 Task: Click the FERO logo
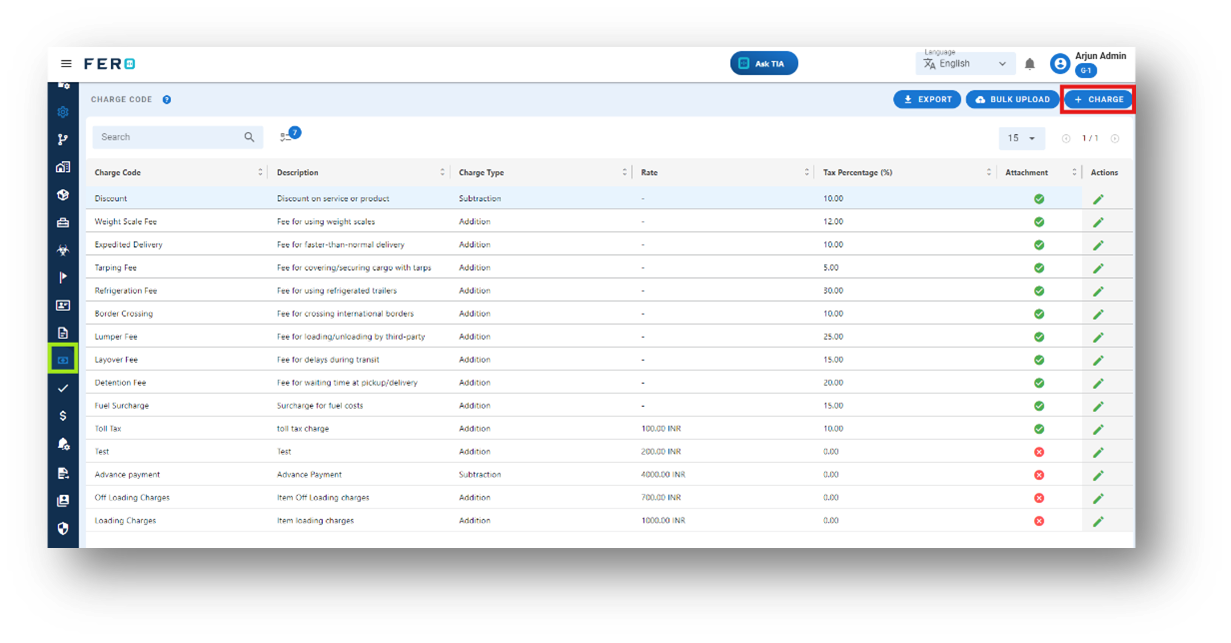click(109, 64)
